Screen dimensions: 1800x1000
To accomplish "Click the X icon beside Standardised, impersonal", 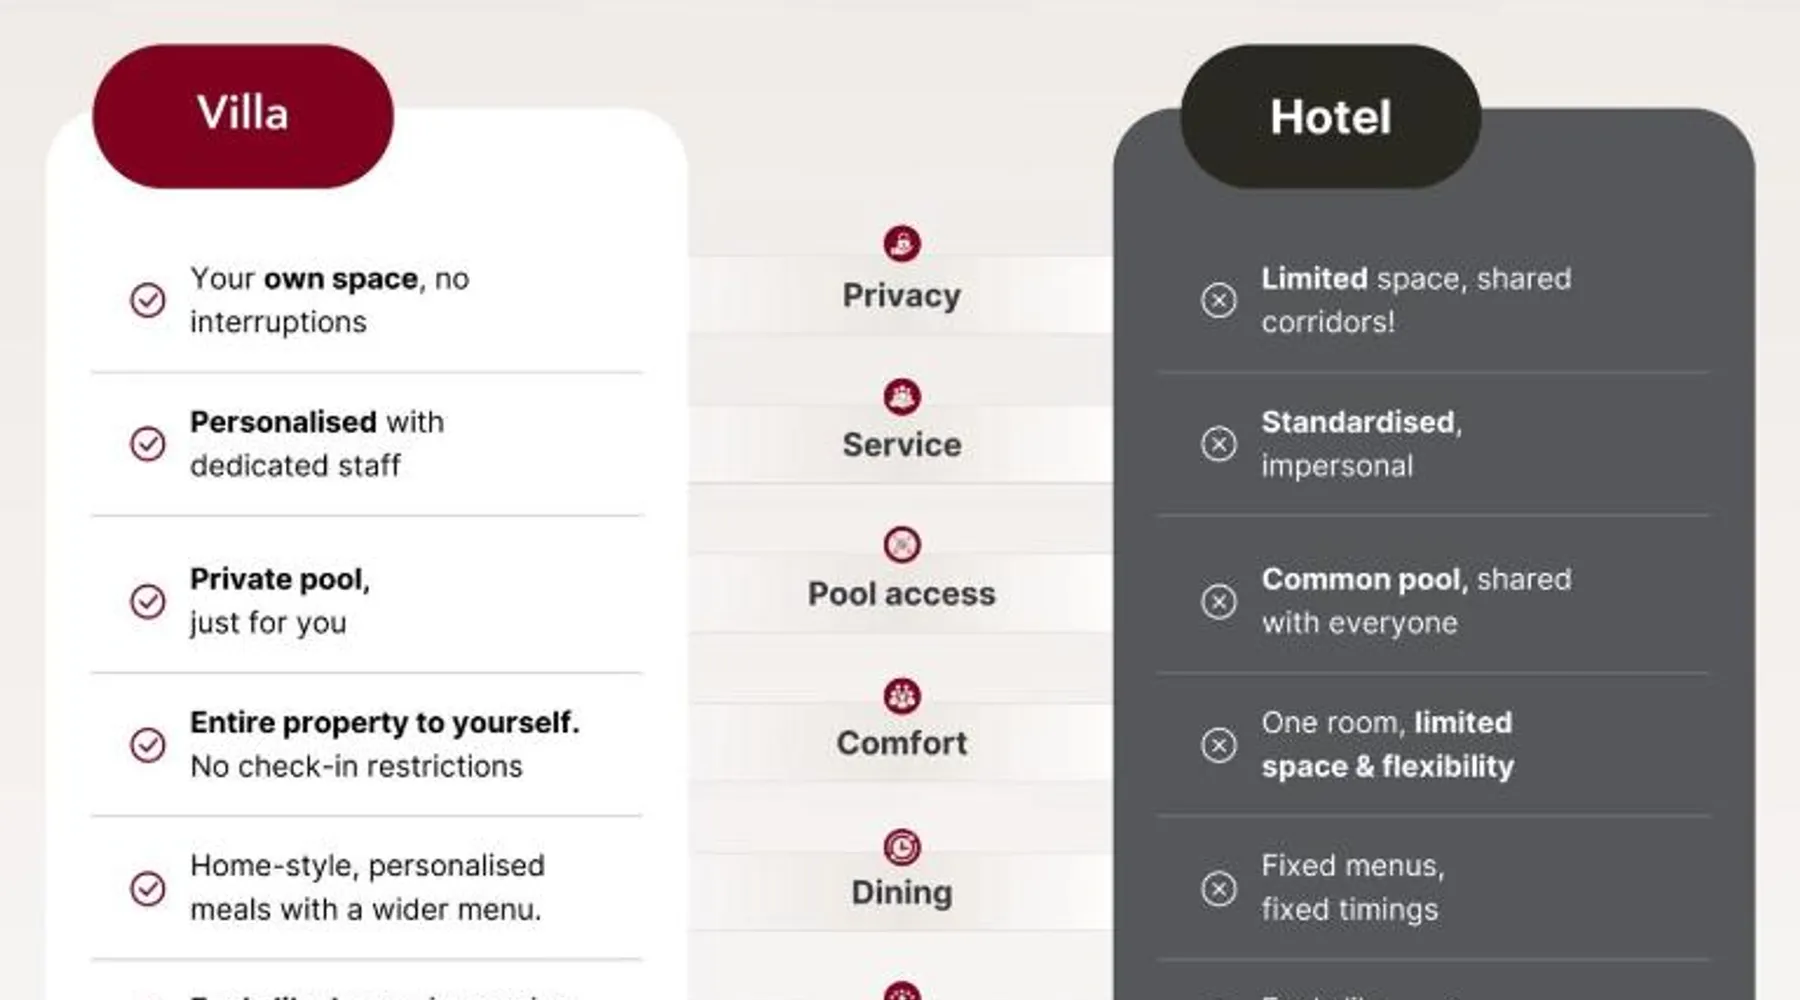I will coord(1218,443).
